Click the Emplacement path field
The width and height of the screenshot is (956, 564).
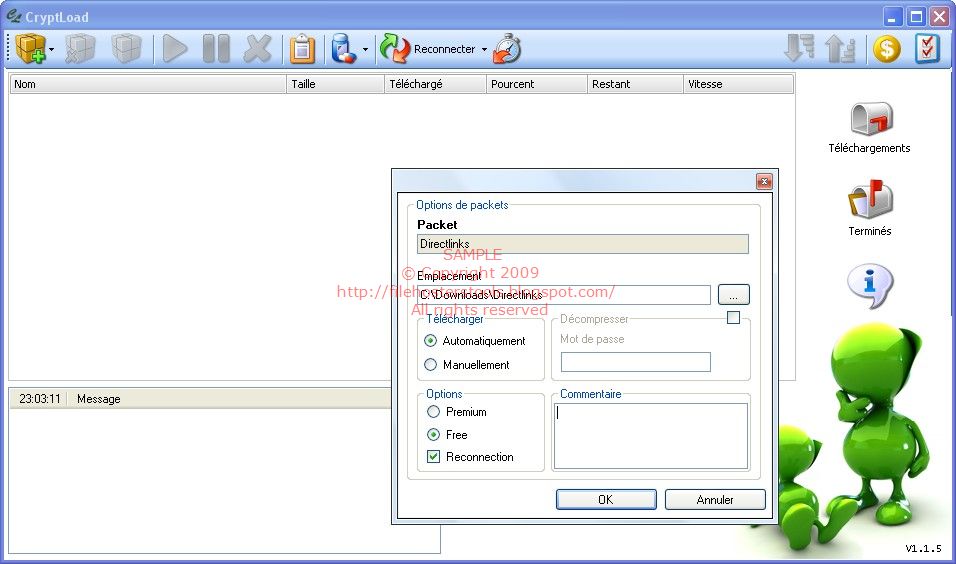point(564,295)
